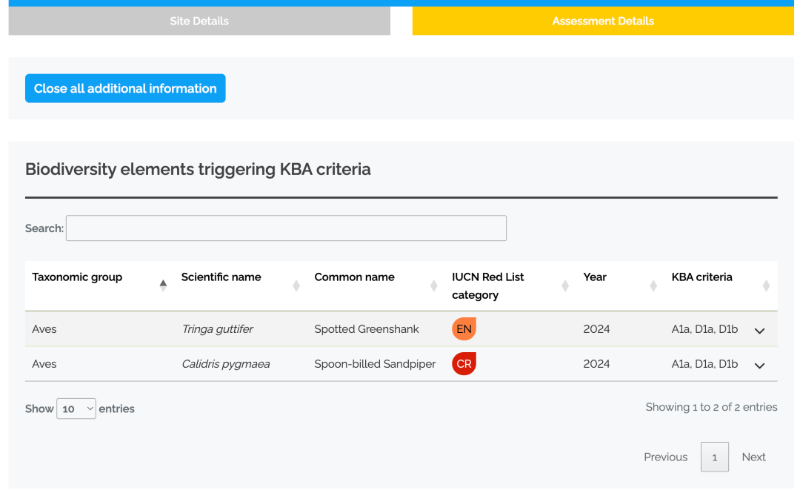Sort table by KBA criteria
Viewport: 800px width, 496px height.
tap(720, 286)
